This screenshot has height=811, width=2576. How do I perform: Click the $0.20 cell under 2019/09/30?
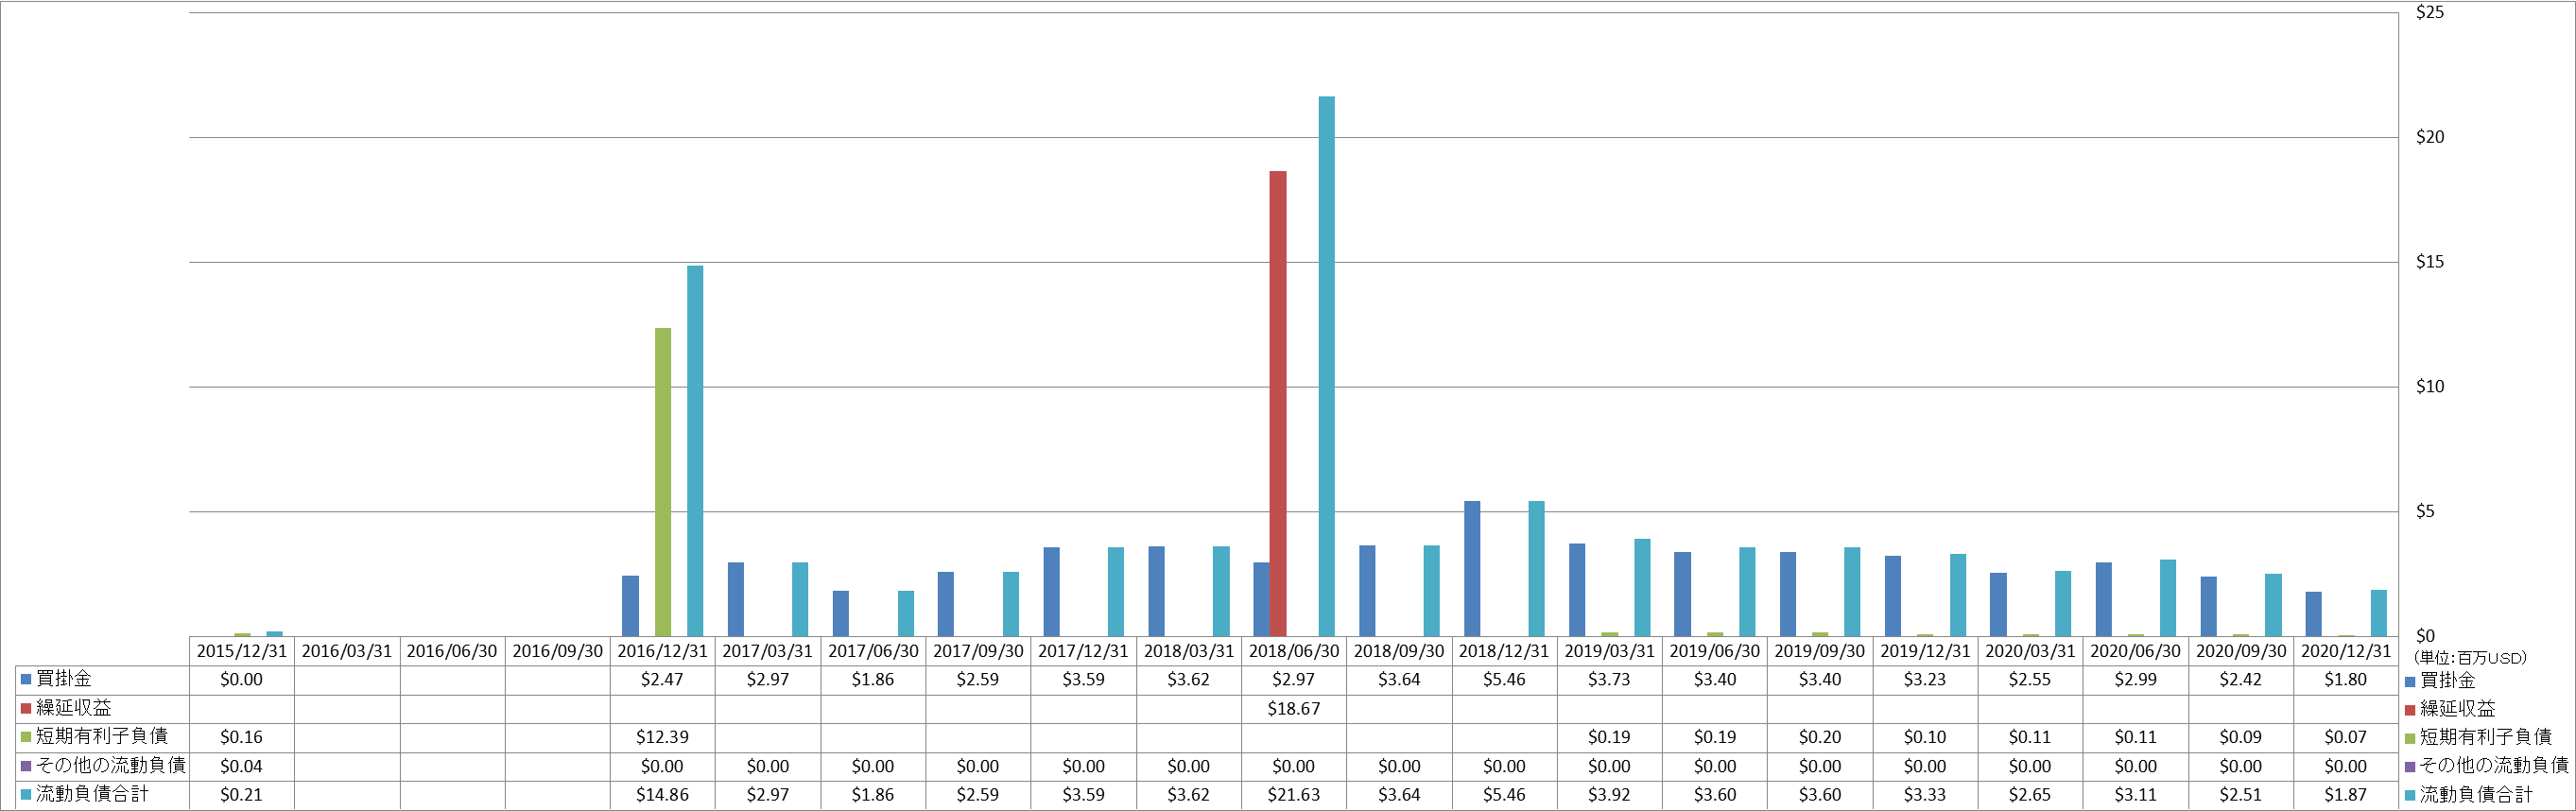1820,737
